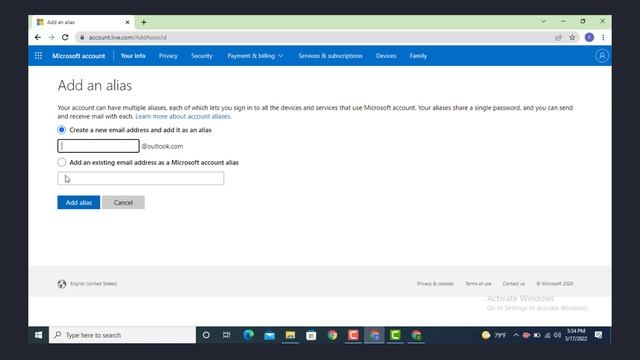Open the Microsoft apps launcher grid
640x360 pixels.
pyautogui.click(x=38, y=56)
